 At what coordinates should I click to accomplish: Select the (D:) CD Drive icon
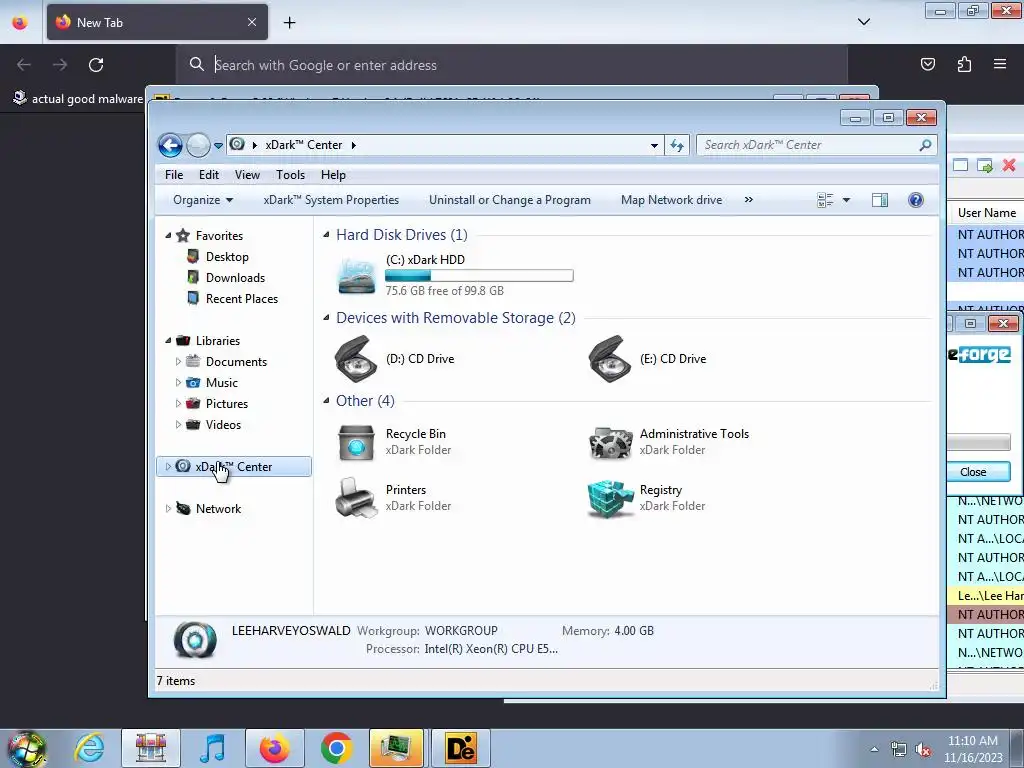click(x=356, y=359)
